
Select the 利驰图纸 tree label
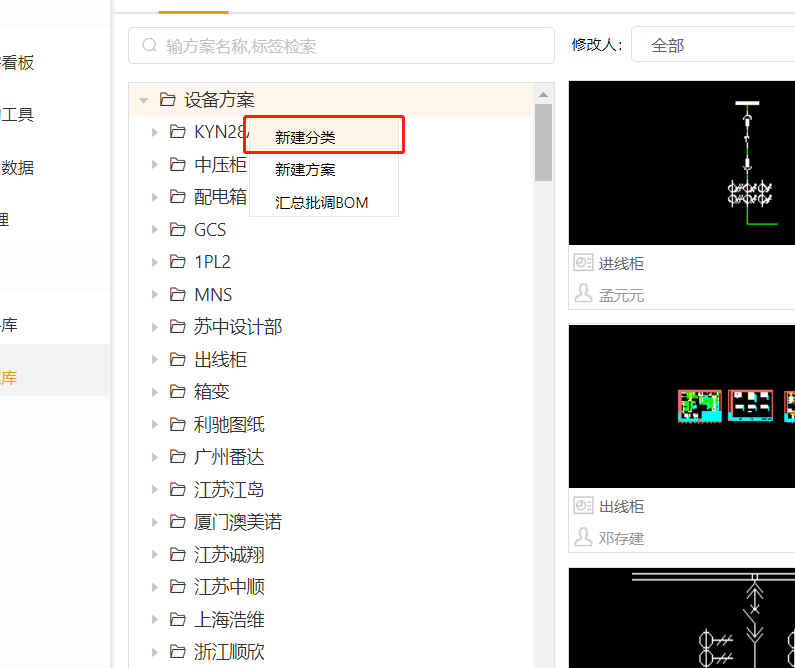229,424
